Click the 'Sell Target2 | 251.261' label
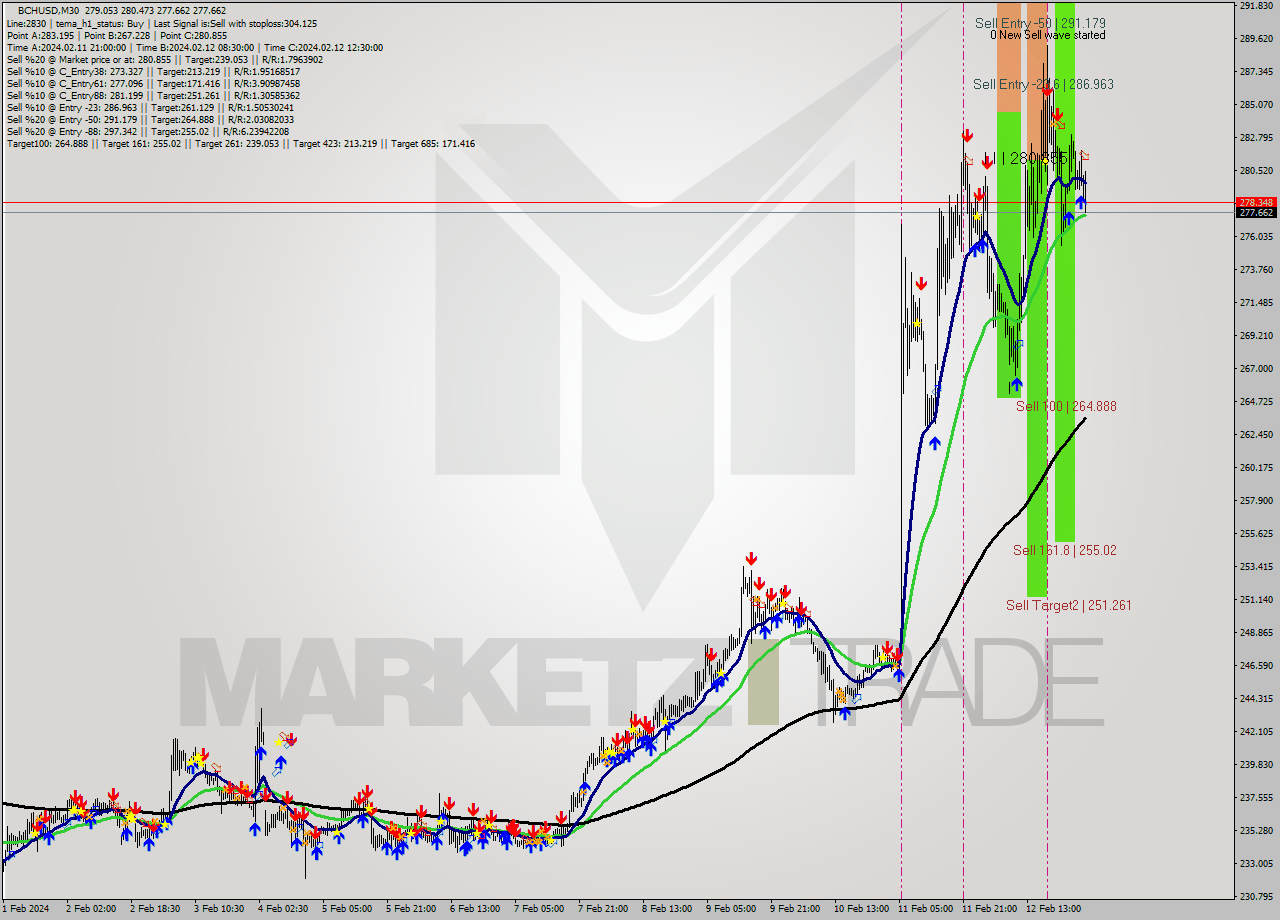Screen dimensions: 1280x920 pyautogui.click(x=1068, y=605)
